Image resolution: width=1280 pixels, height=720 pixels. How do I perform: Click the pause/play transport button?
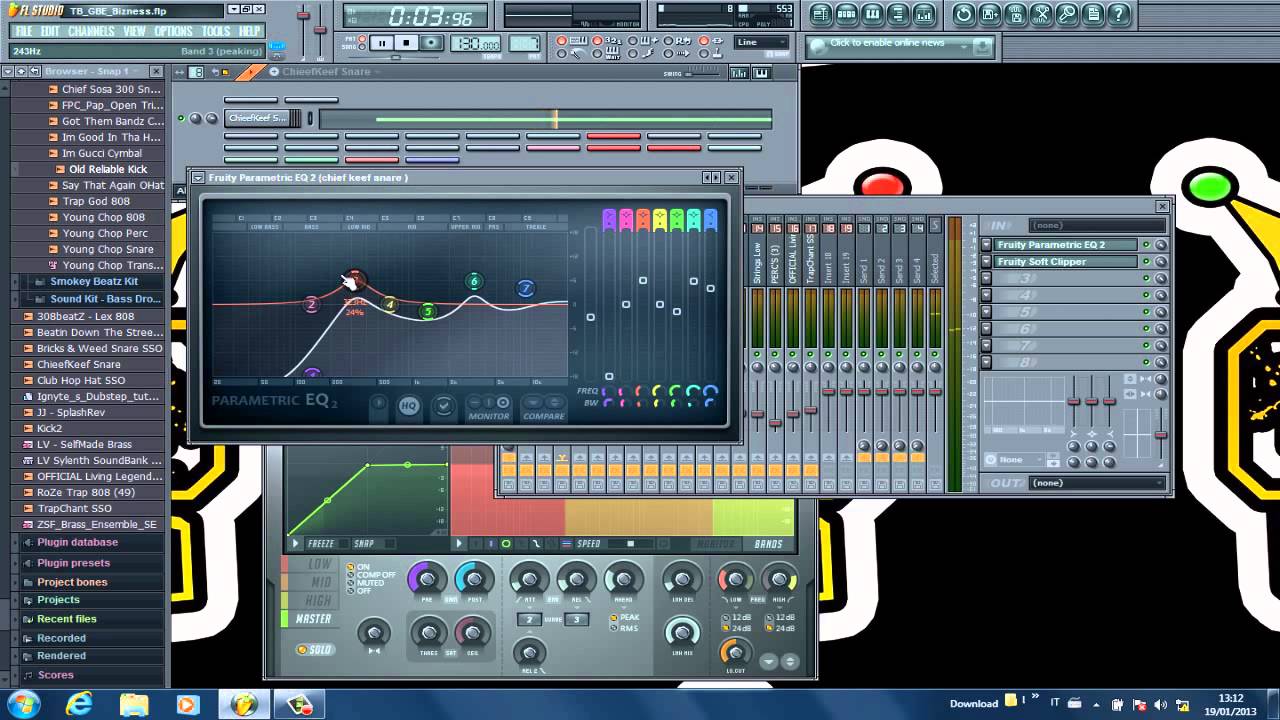tap(382, 43)
